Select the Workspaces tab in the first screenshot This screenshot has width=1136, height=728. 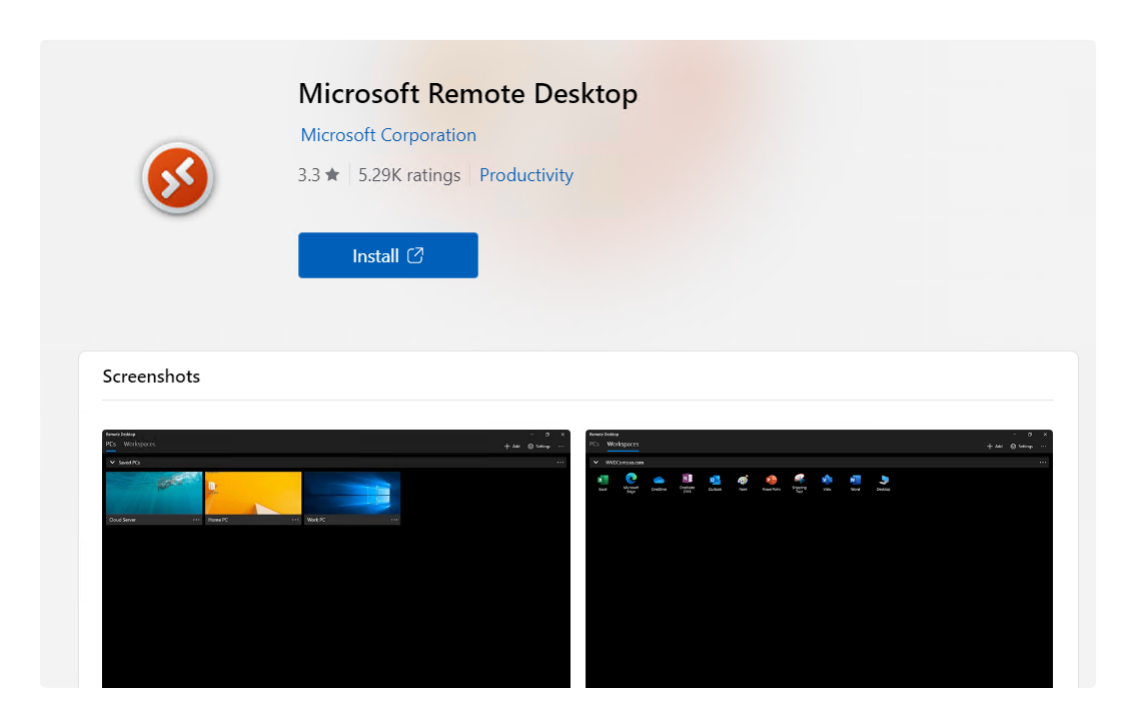pyautogui.click(x=139, y=444)
